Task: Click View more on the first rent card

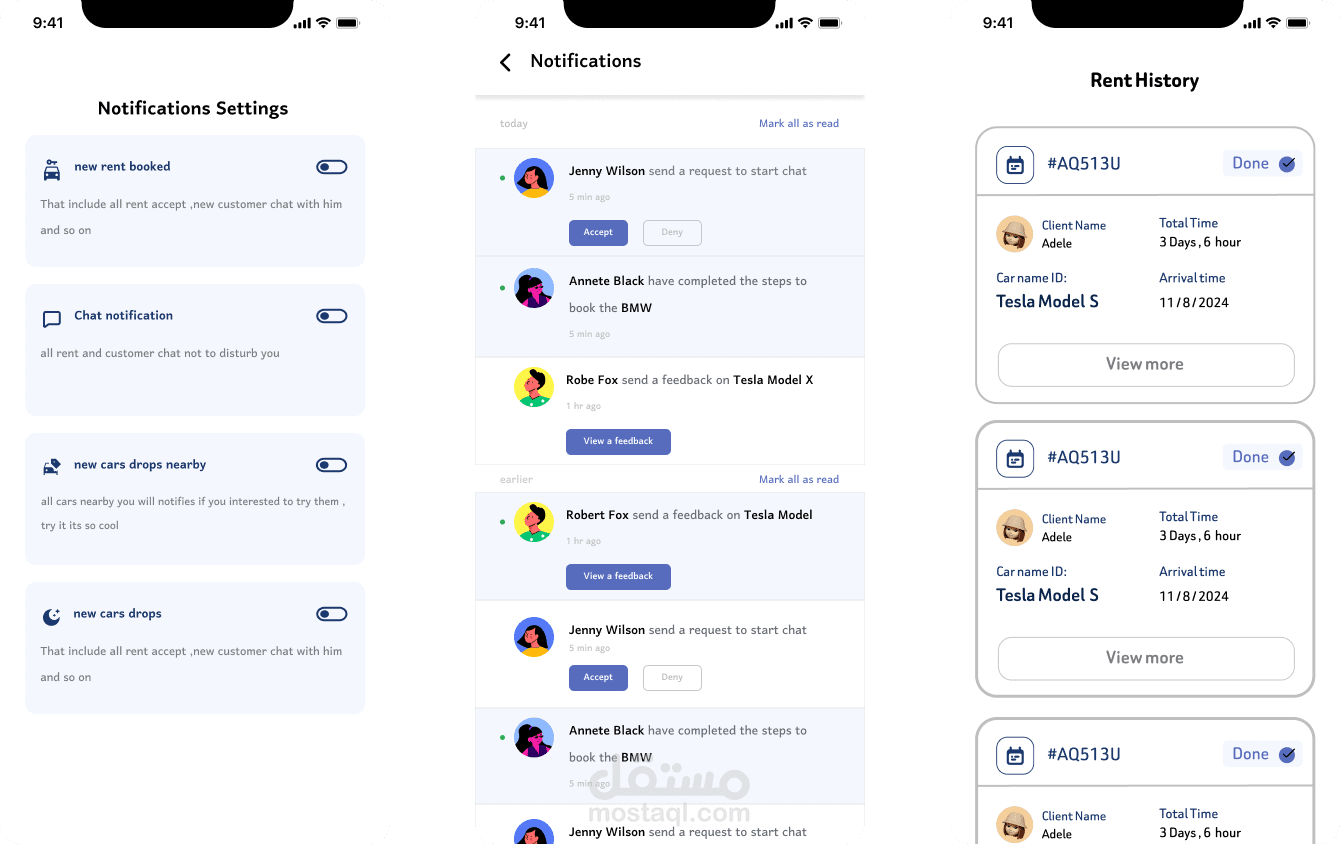Action: pos(1146,365)
